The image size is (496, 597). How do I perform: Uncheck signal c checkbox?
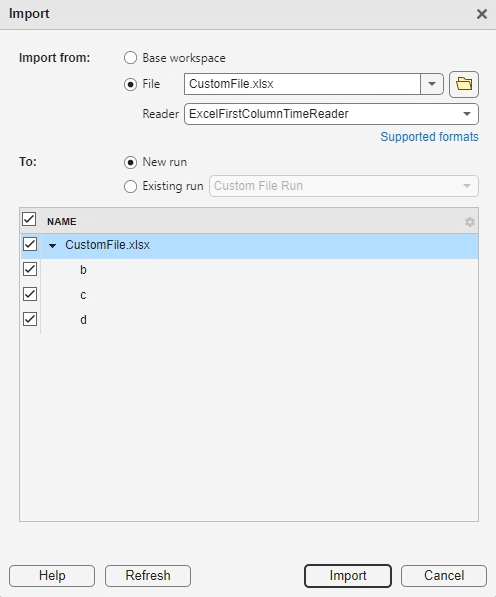[30, 294]
